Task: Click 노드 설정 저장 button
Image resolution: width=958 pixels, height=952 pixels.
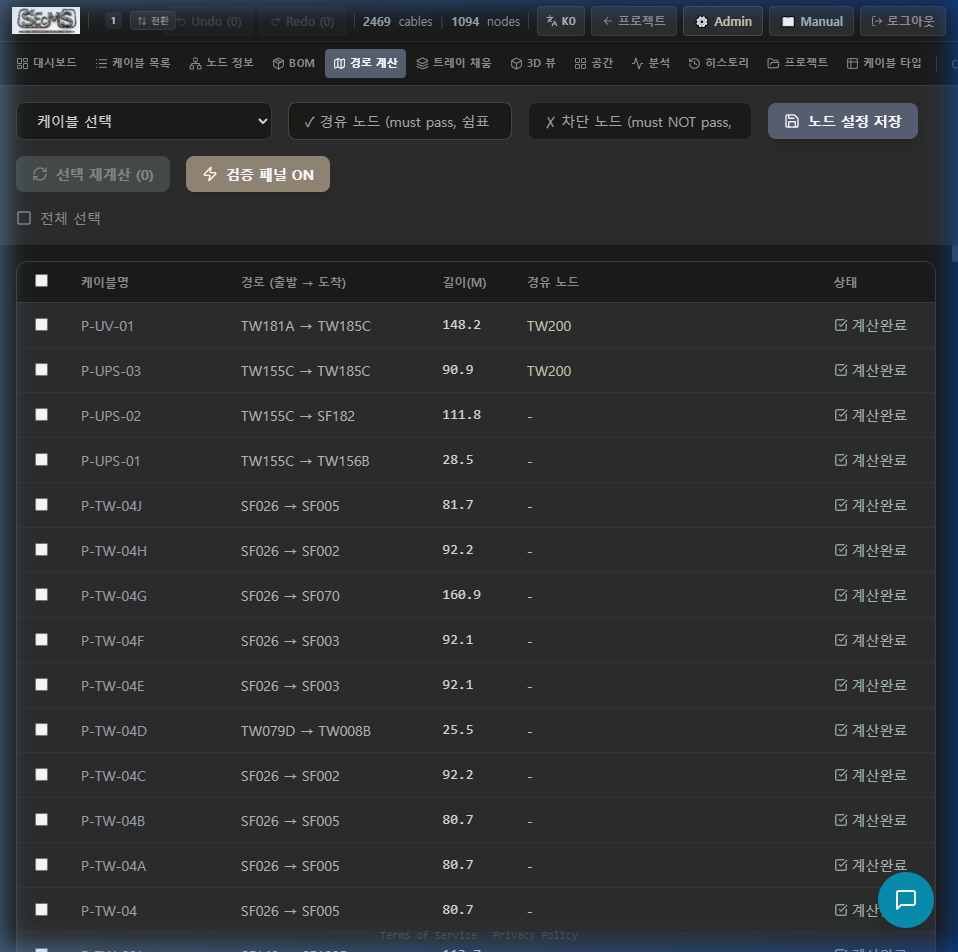Action: point(843,121)
